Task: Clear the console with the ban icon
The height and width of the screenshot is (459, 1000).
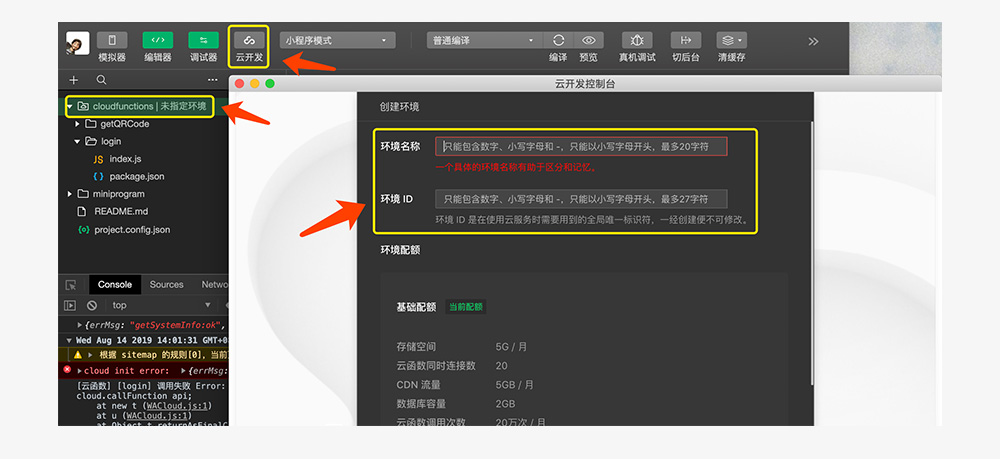Action: point(92,305)
